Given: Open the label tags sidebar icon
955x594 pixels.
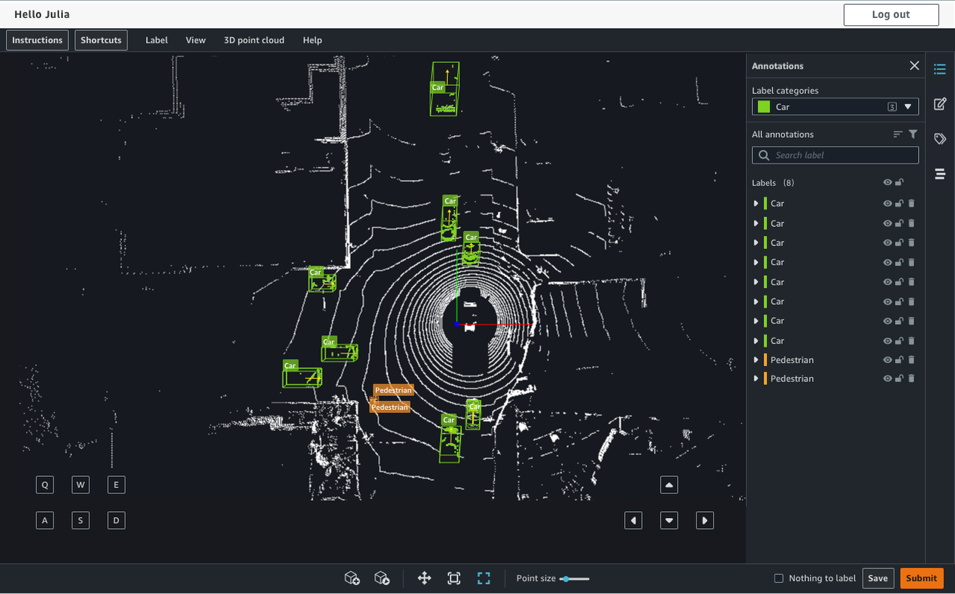Looking at the screenshot, I should 940,139.
